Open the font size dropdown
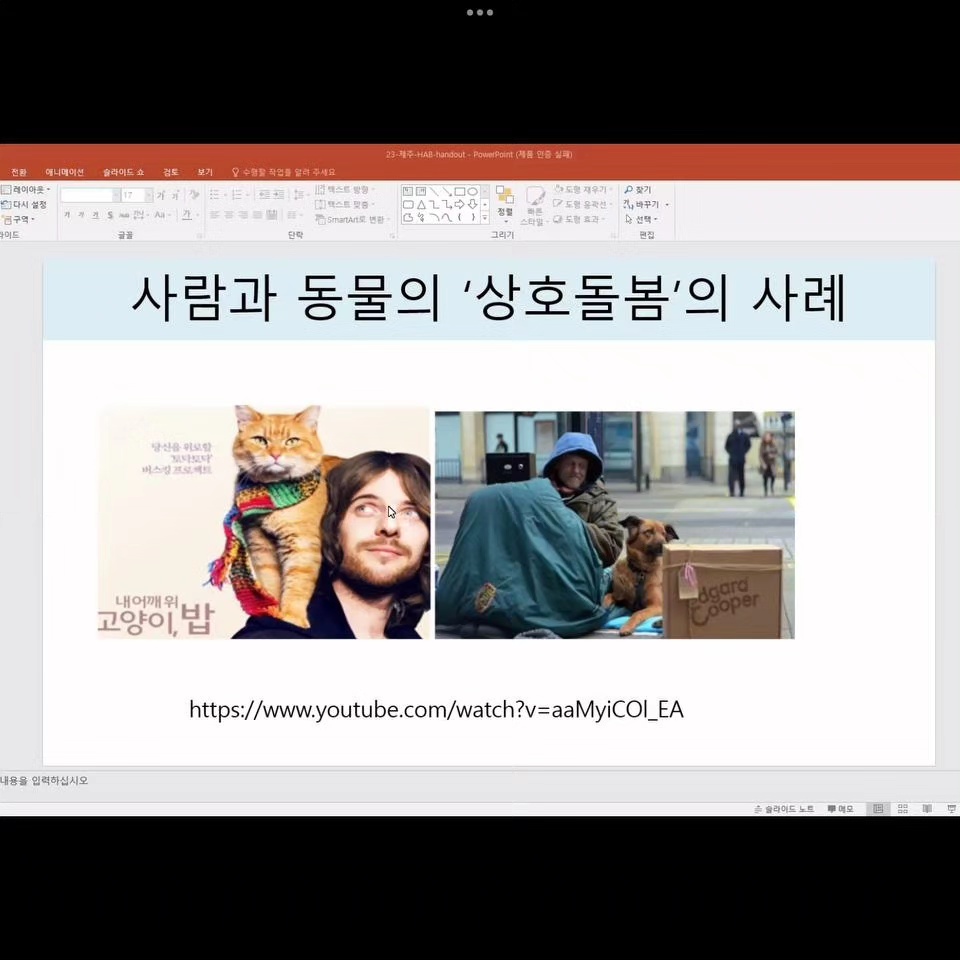The image size is (960, 960). tap(148, 195)
